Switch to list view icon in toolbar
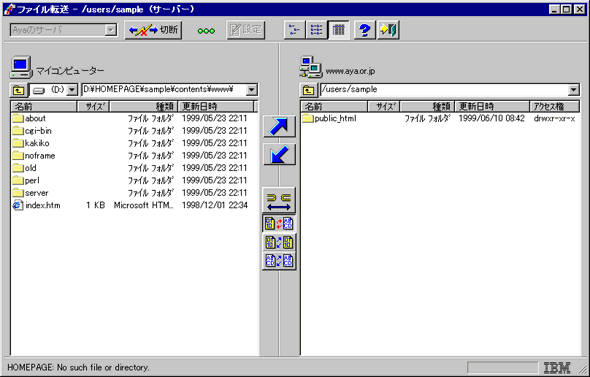The height and width of the screenshot is (377, 590). coord(316,30)
